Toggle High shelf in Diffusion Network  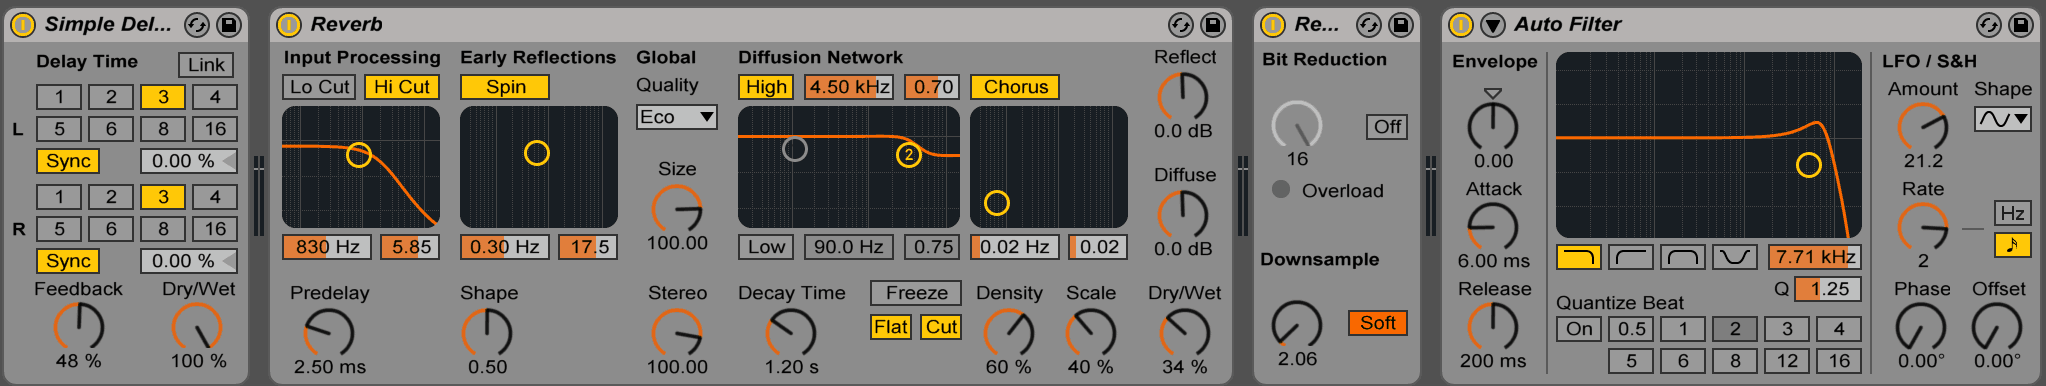(x=766, y=87)
